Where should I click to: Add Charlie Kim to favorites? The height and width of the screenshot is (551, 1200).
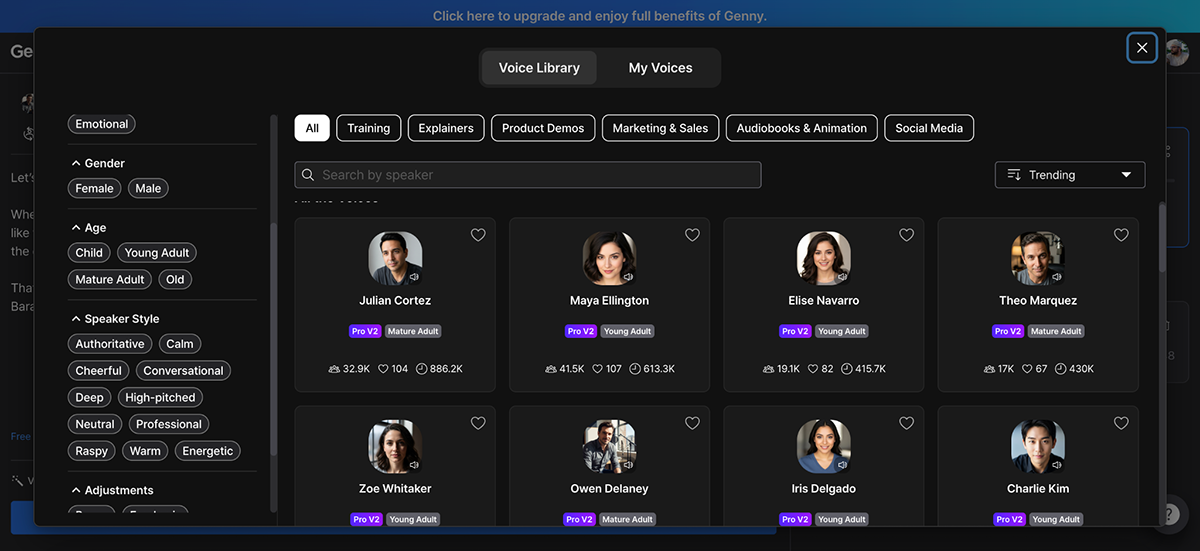click(1121, 423)
